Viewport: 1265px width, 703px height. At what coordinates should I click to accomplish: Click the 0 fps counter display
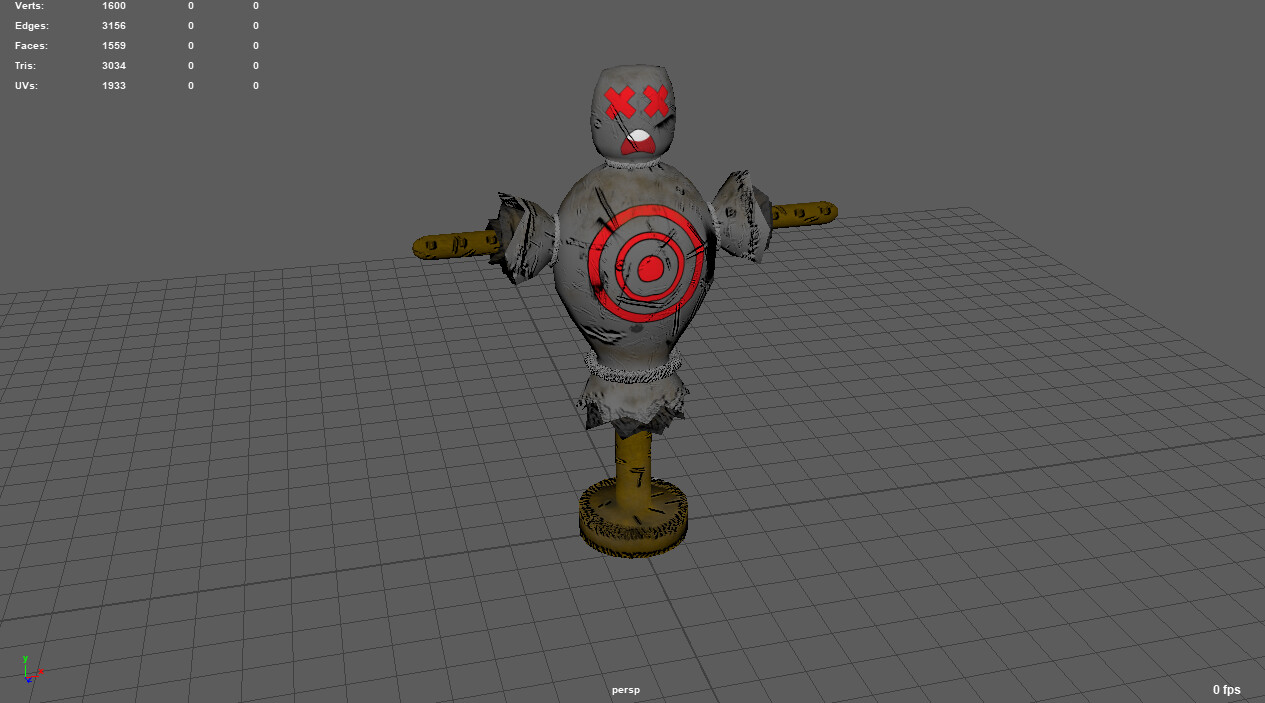tap(1225, 689)
